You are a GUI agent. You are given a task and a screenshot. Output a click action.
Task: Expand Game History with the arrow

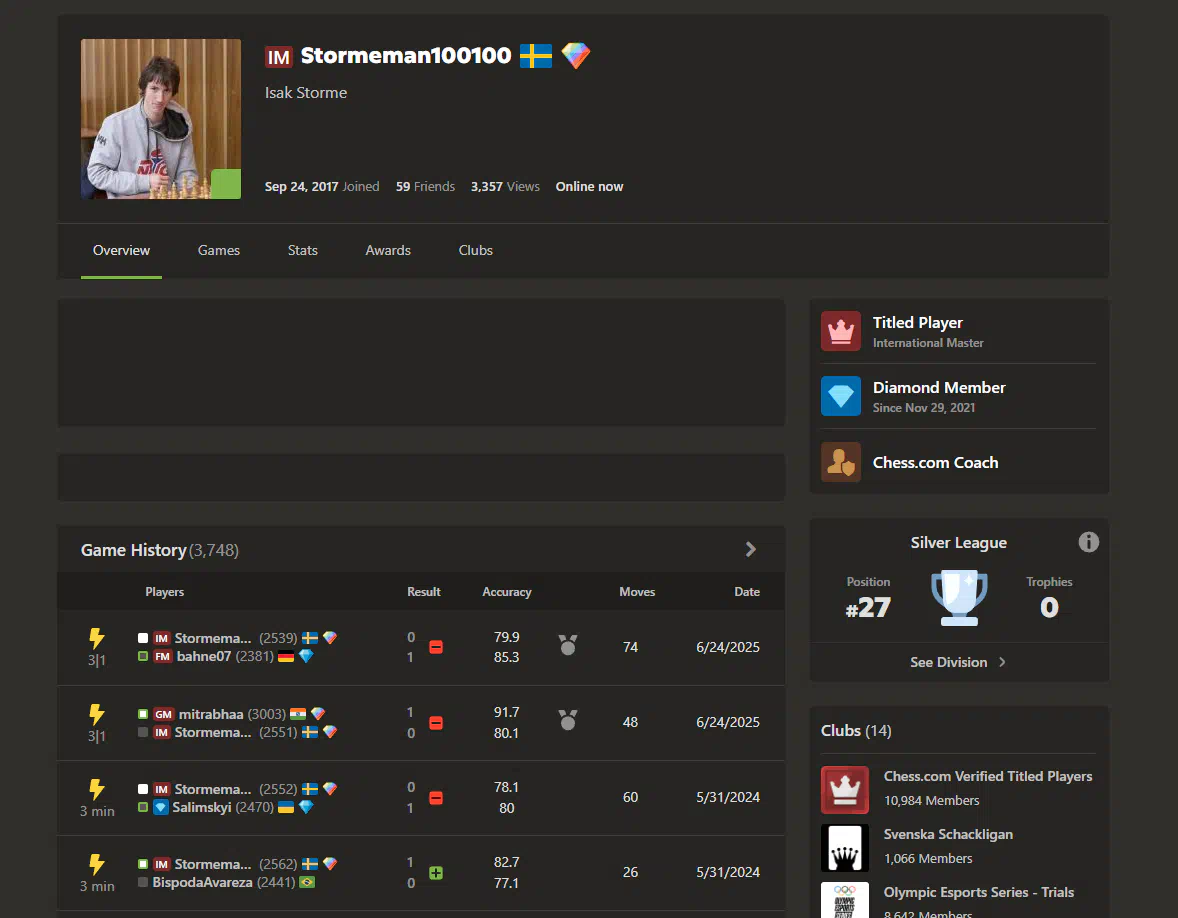pos(750,550)
